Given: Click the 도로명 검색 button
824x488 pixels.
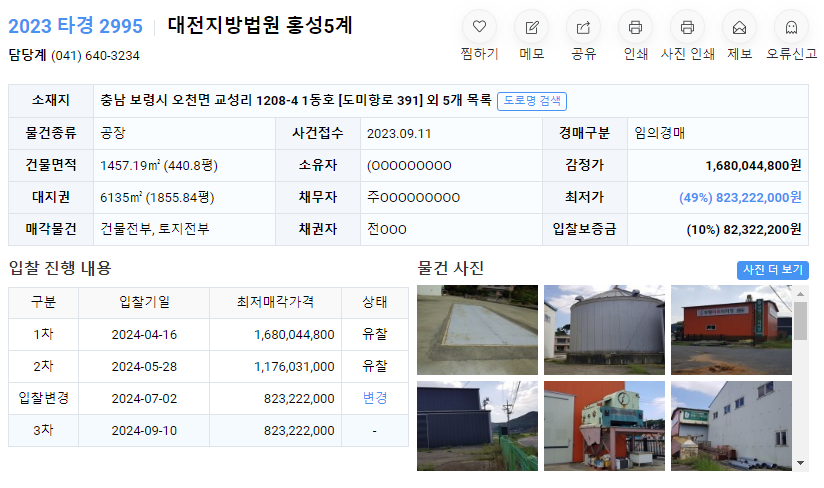Looking at the screenshot, I should pos(532,101).
